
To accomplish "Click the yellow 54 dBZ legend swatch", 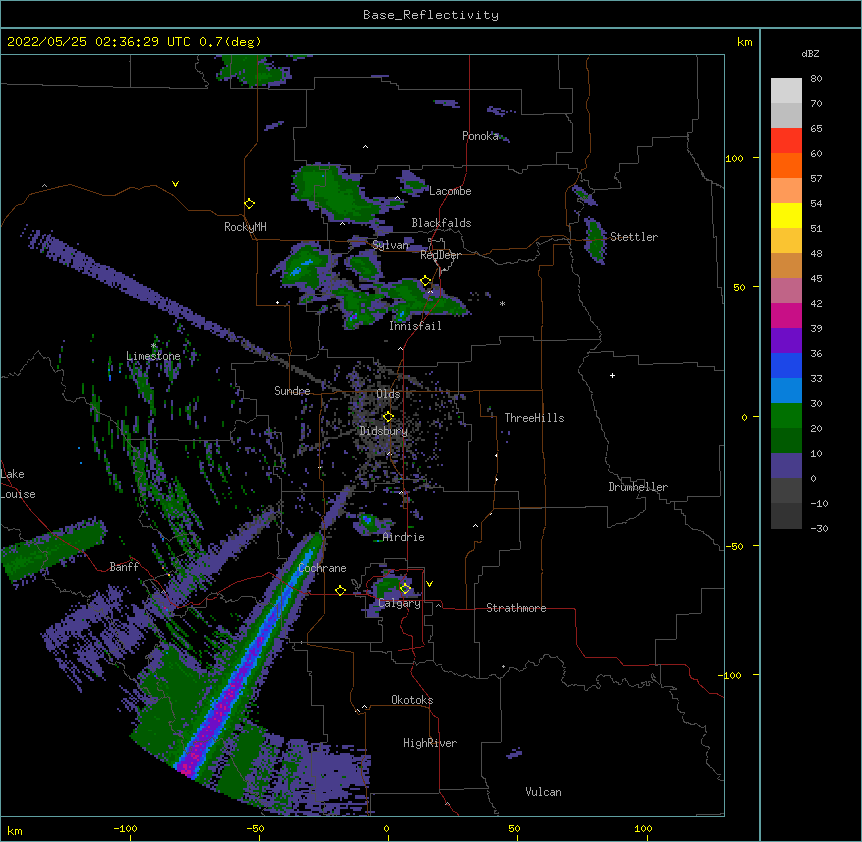I will pyautogui.click(x=786, y=215).
